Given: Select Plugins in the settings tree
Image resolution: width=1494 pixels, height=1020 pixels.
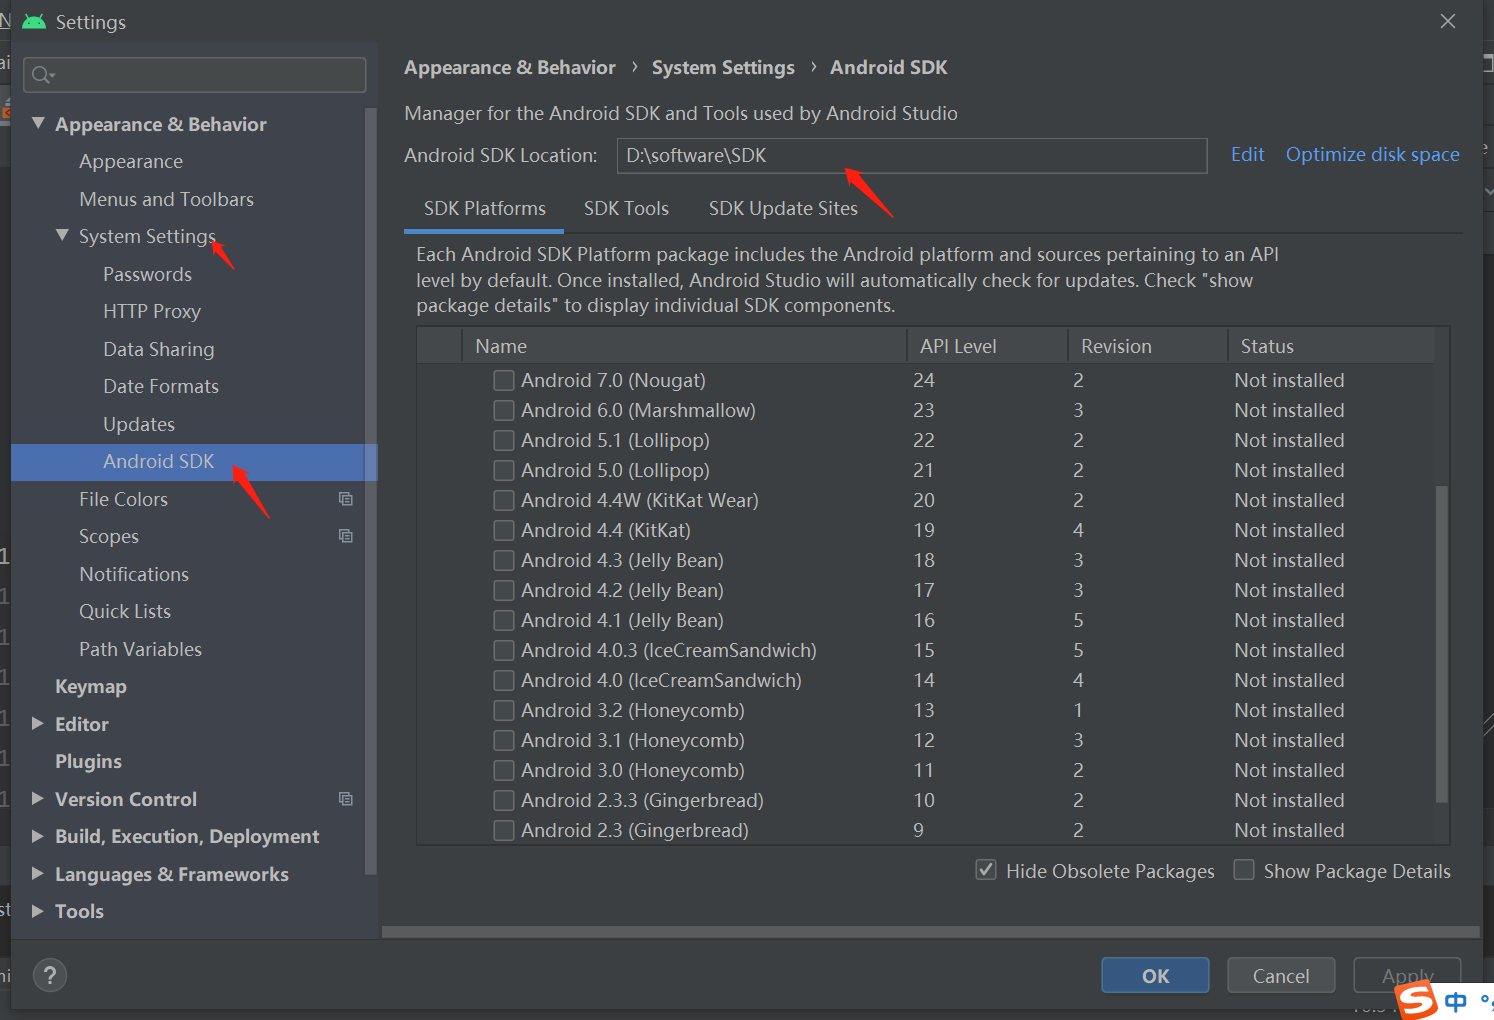Looking at the screenshot, I should point(88,761).
